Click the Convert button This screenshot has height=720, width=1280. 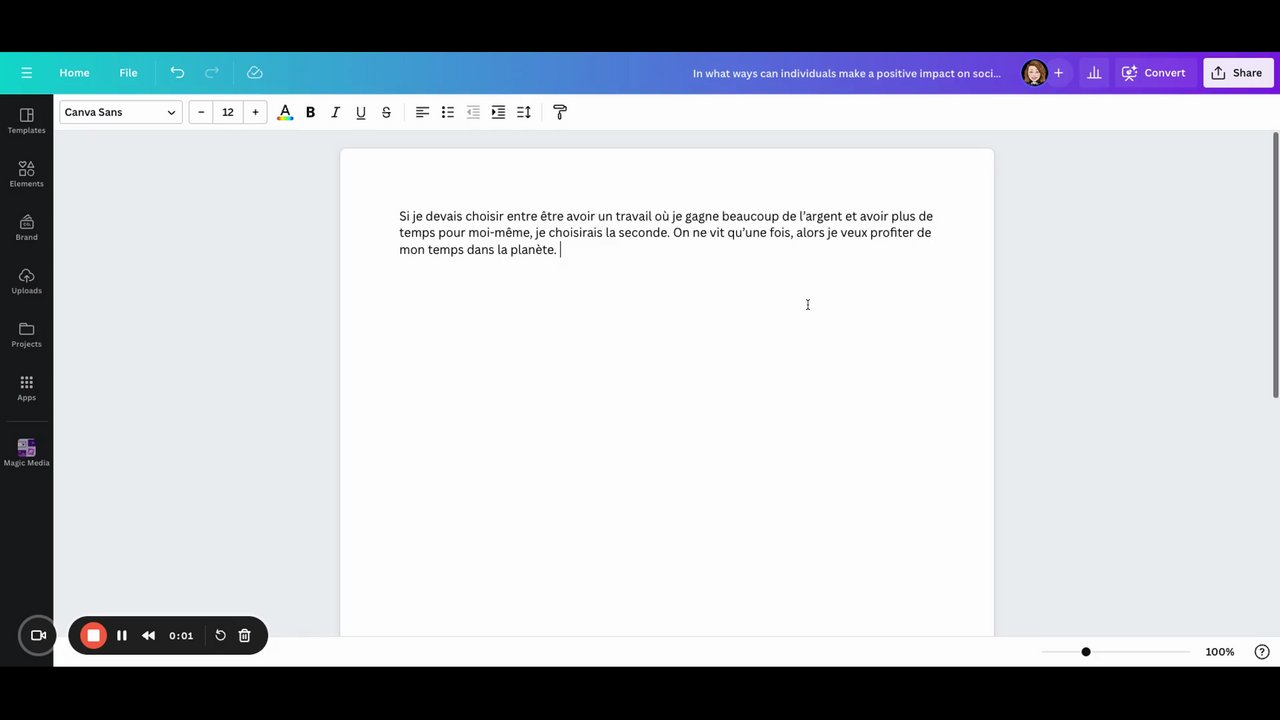(x=1155, y=73)
